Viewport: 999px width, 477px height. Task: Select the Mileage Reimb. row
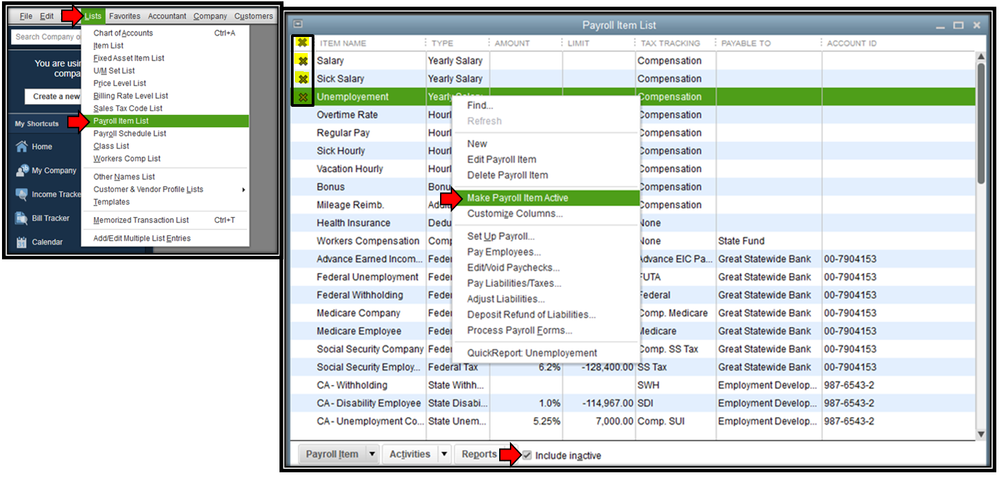(x=633, y=205)
